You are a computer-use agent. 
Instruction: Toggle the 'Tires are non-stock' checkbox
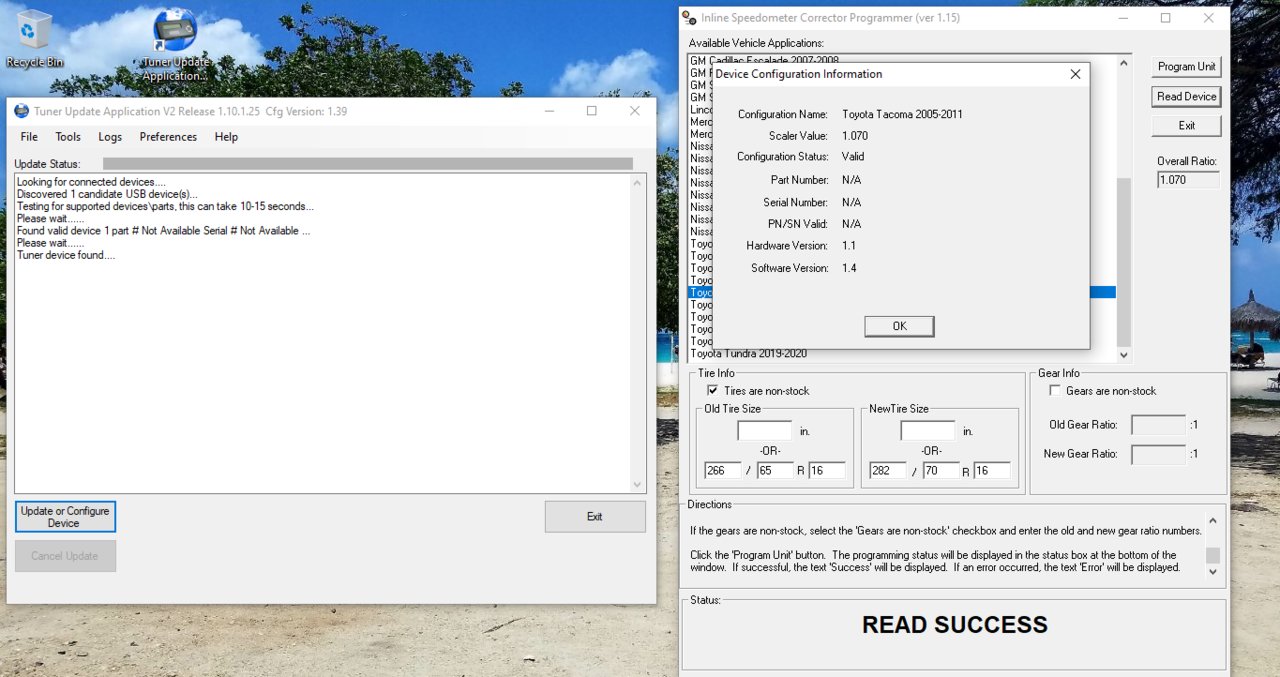pyautogui.click(x=713, y=391)
